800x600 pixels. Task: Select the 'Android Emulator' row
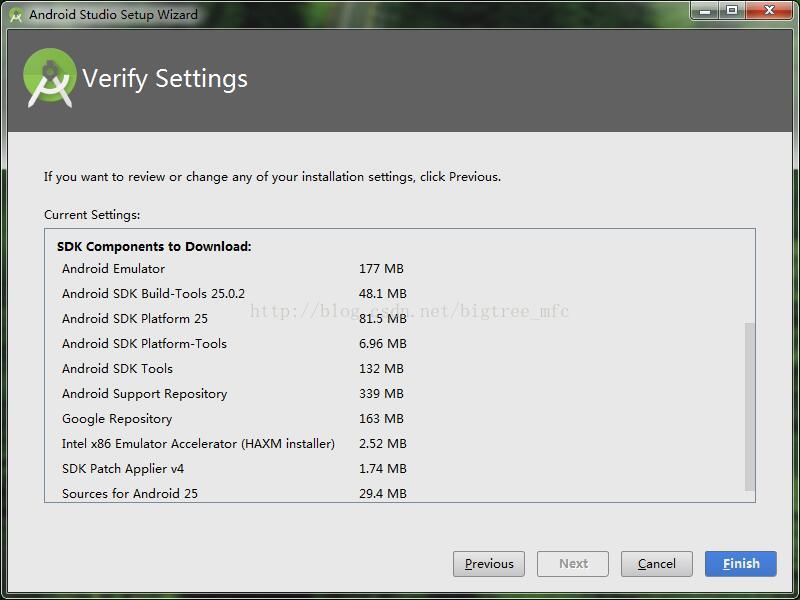click(x=113, y=268)
